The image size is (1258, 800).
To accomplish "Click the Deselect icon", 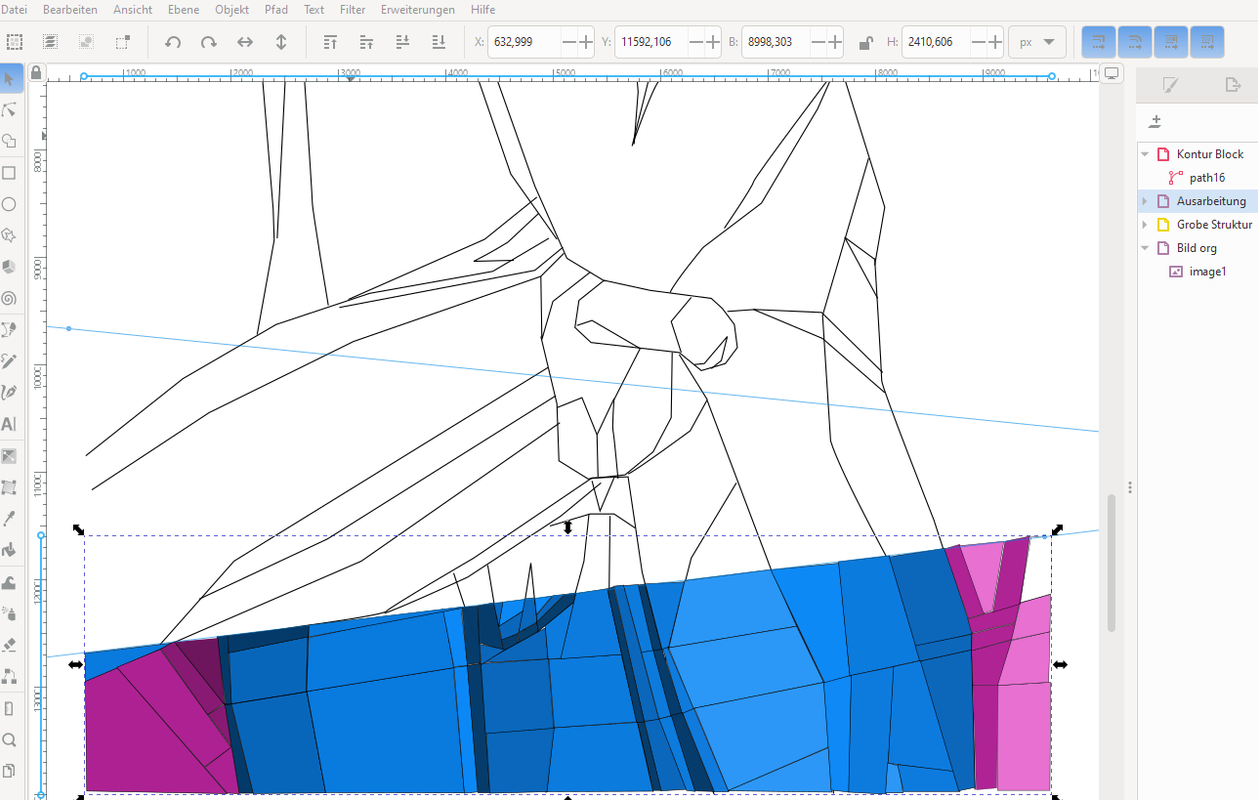I will (86, 42).
